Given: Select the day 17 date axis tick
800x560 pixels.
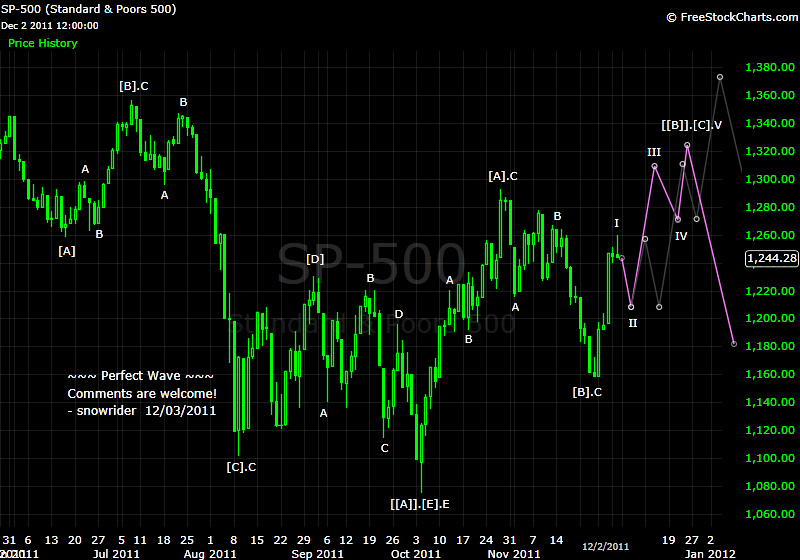Looking at the screenshot, I should (463, 540).
